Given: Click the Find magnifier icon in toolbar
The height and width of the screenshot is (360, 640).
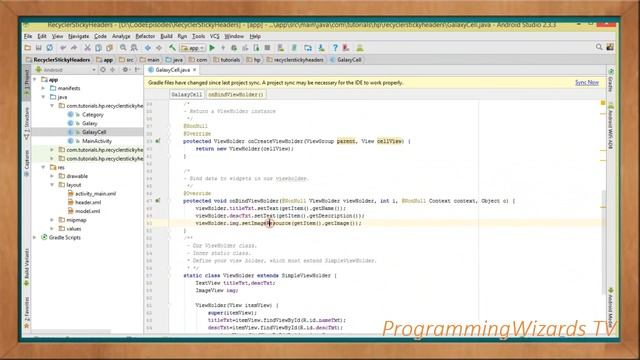Looking at the screenshot, I should (123, 48).
